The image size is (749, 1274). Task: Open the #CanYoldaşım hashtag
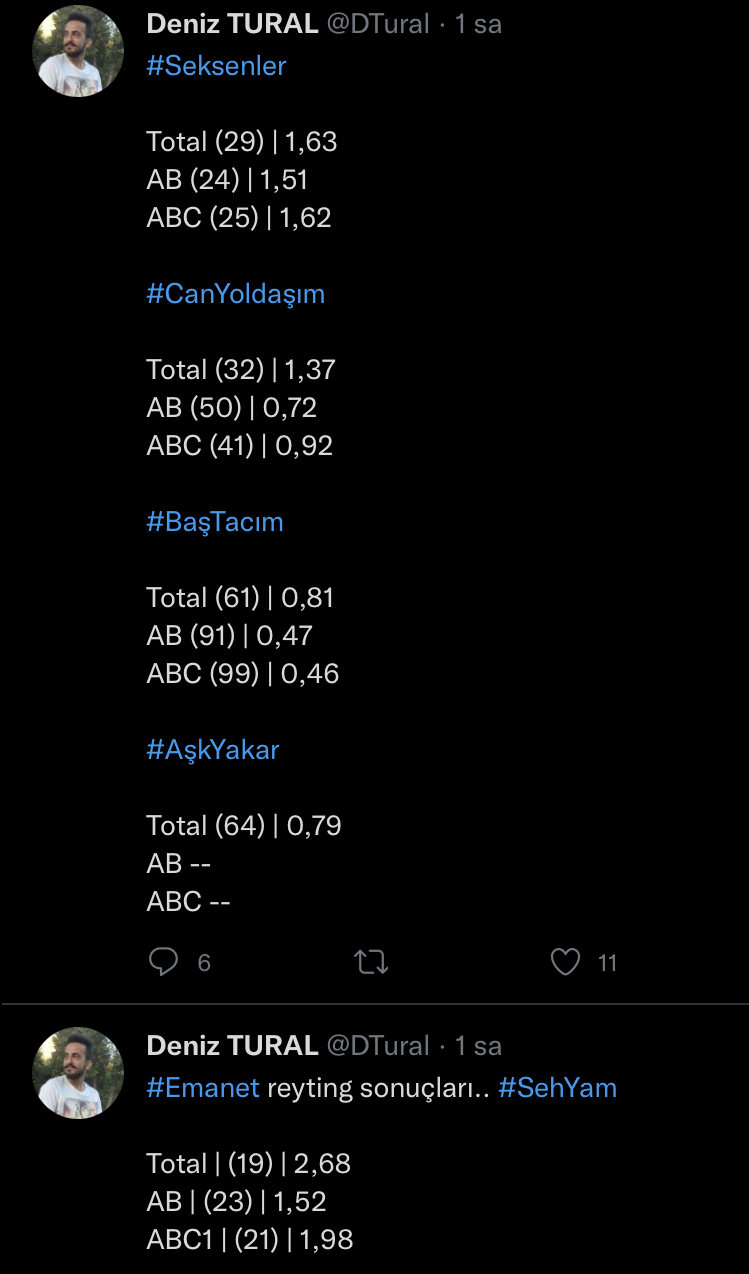coord(235,294)
